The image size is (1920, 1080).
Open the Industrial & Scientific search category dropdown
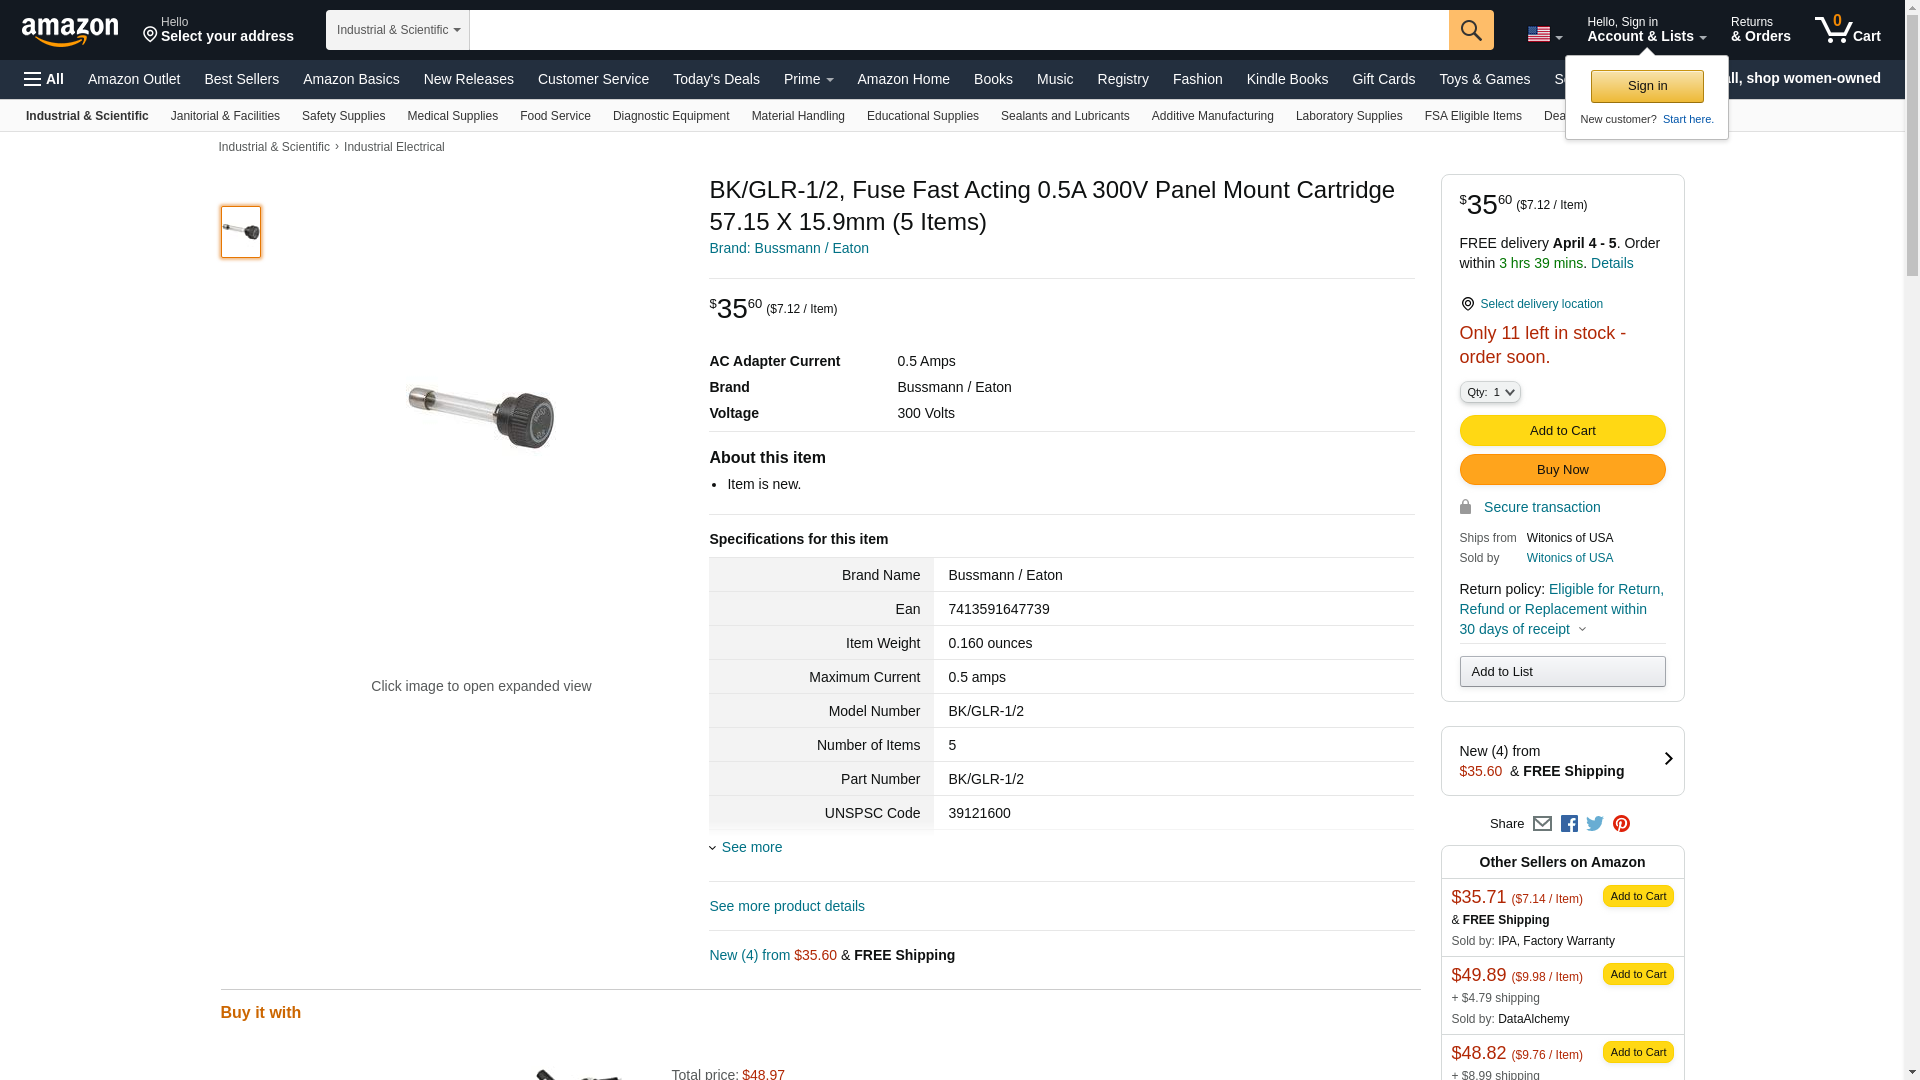click(x=398, y=30)
